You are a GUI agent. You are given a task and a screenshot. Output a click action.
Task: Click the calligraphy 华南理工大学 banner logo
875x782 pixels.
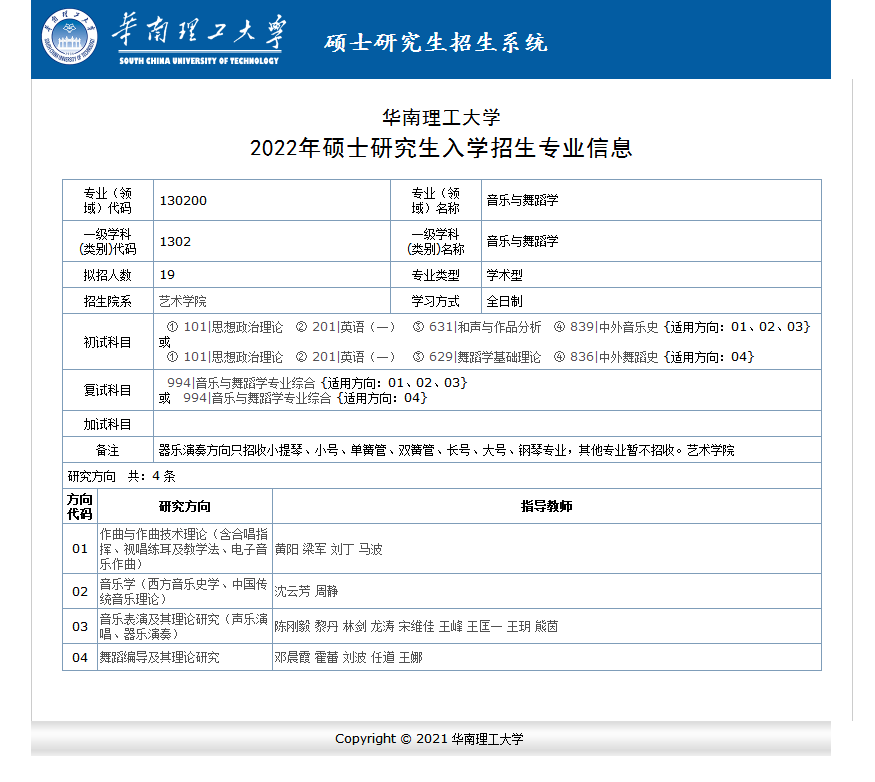(199, 38)
